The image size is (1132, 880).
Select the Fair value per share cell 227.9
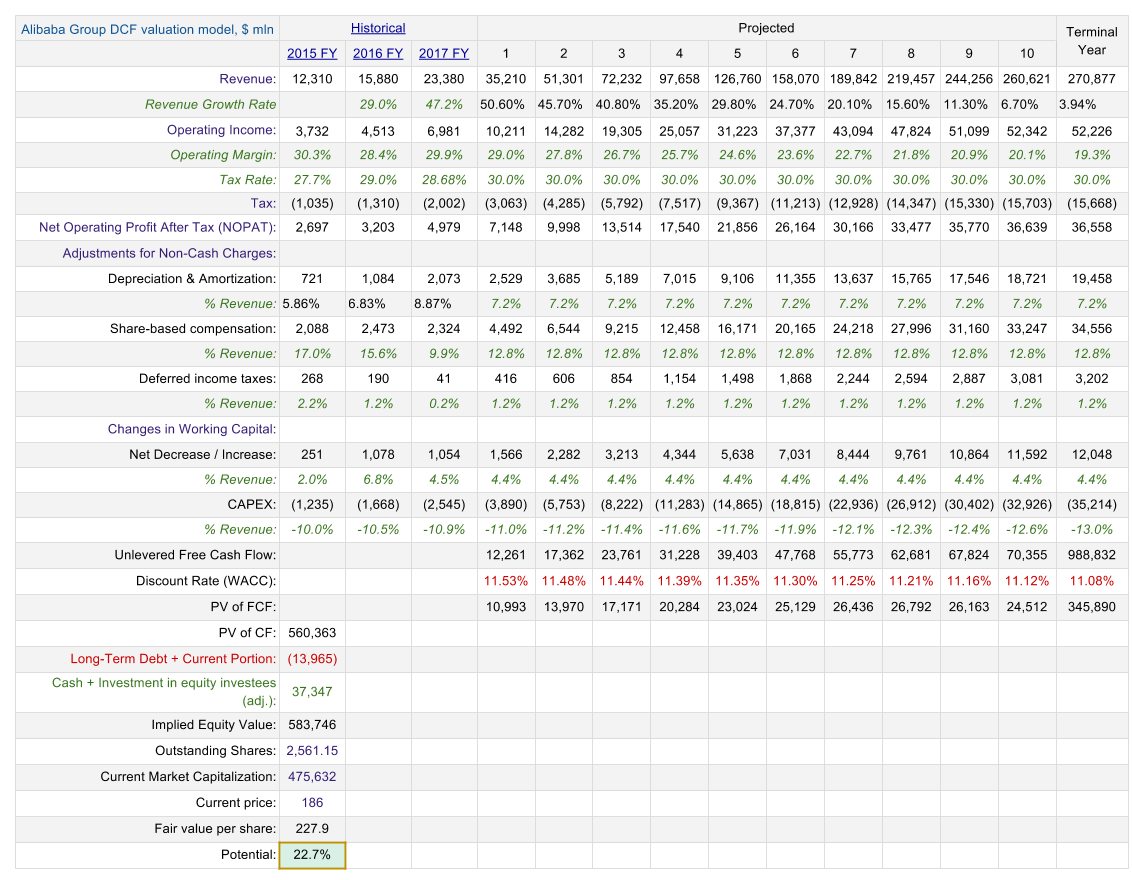(312, 828)
